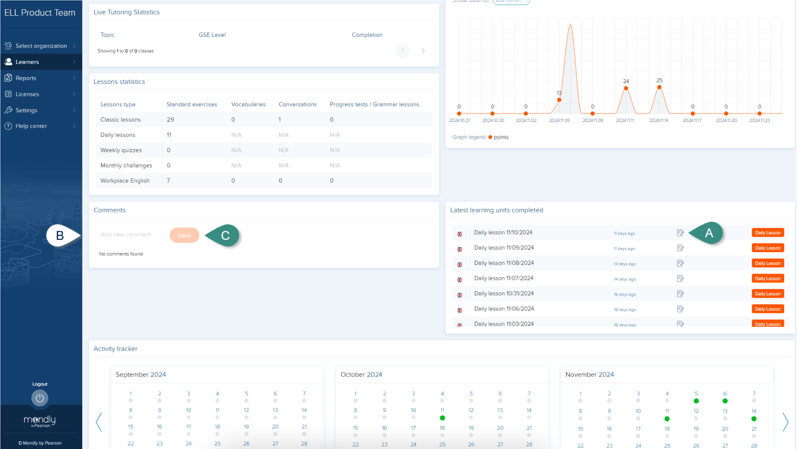806x449 pixels.
Task: Click the Help center question mark icon
Action: [9, 126]
